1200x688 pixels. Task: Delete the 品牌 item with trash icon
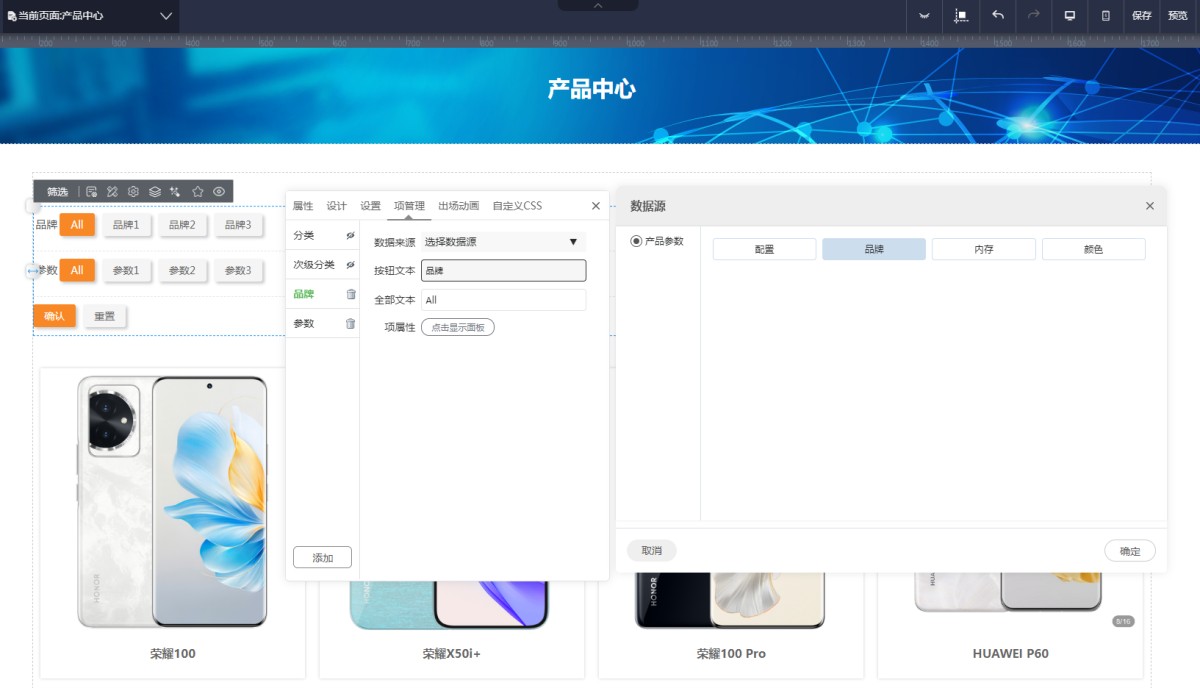tap(350, 294)
